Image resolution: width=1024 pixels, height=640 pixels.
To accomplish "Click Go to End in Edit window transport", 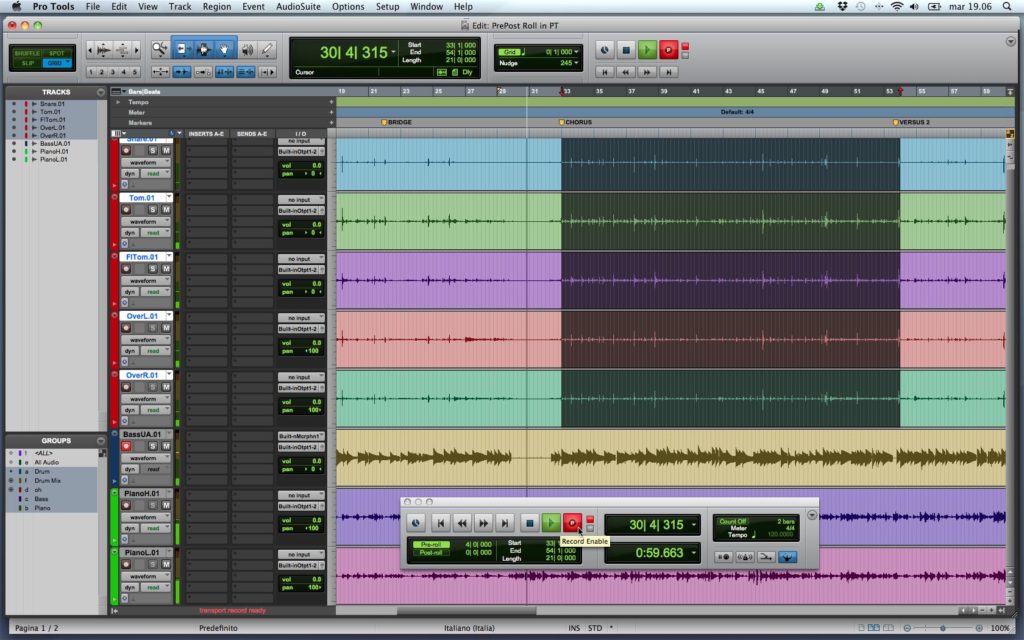I will [668, 72].
